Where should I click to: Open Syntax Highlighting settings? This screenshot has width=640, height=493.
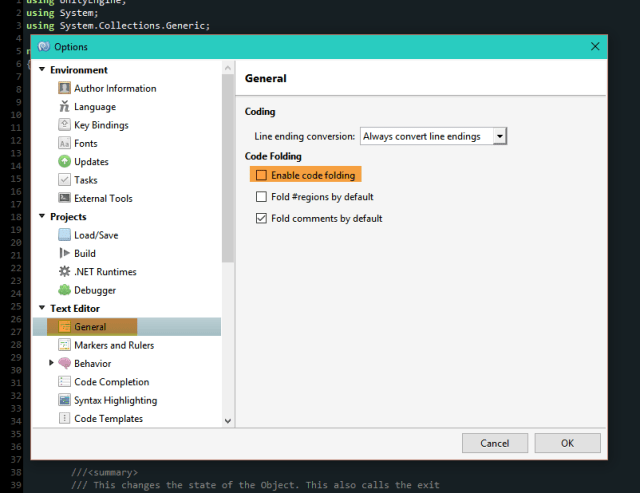pos(116,400)
